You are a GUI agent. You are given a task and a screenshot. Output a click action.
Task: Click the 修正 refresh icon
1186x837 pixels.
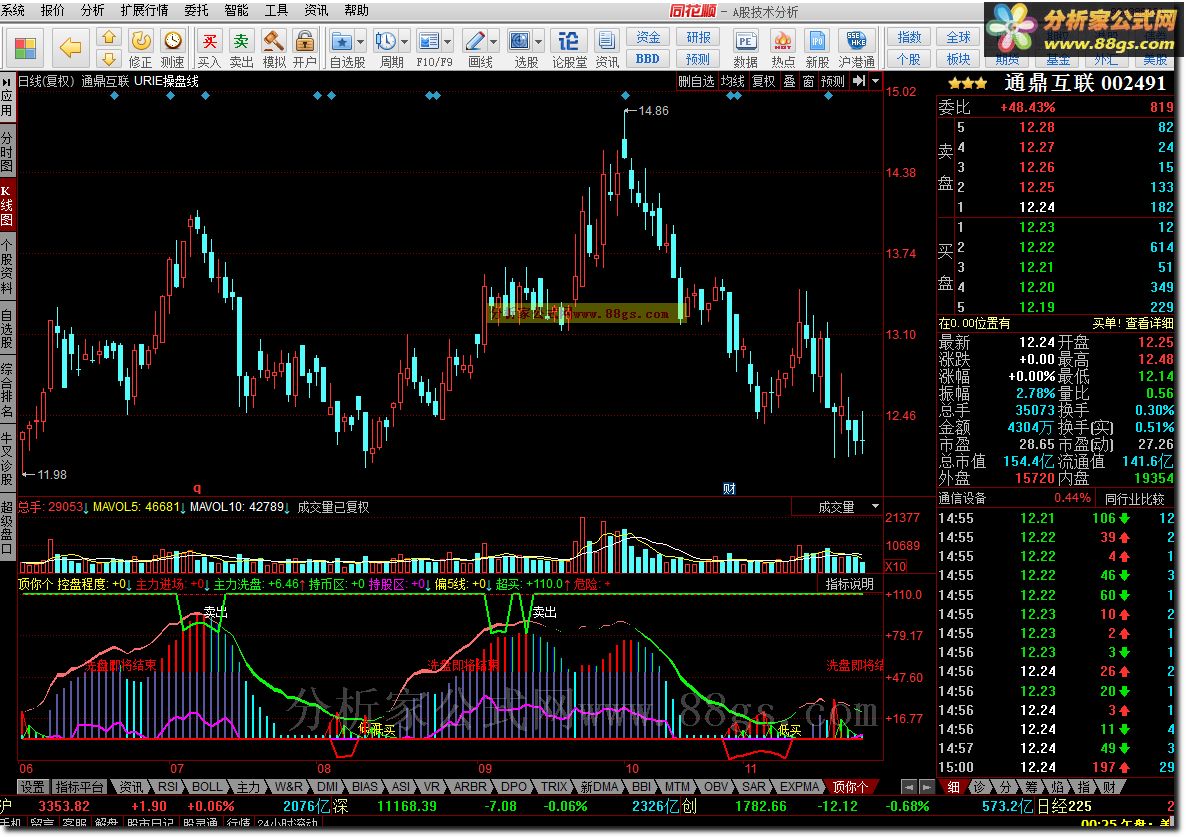point(141,41)
